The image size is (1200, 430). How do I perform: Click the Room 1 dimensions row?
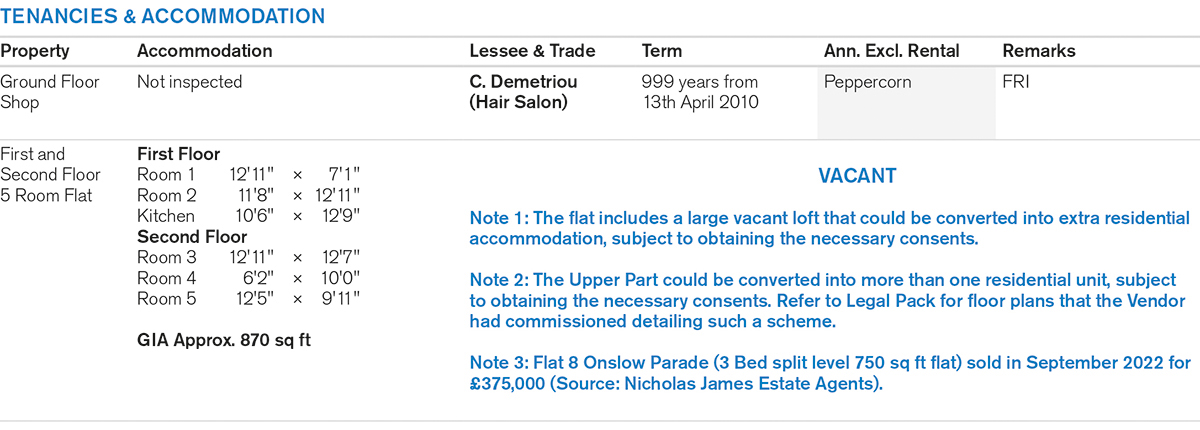coord(247,175)
